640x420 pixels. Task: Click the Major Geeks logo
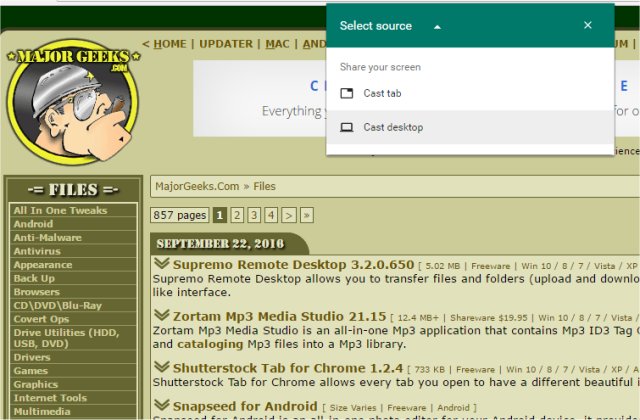pyautogui.click(x=73, y=102)
